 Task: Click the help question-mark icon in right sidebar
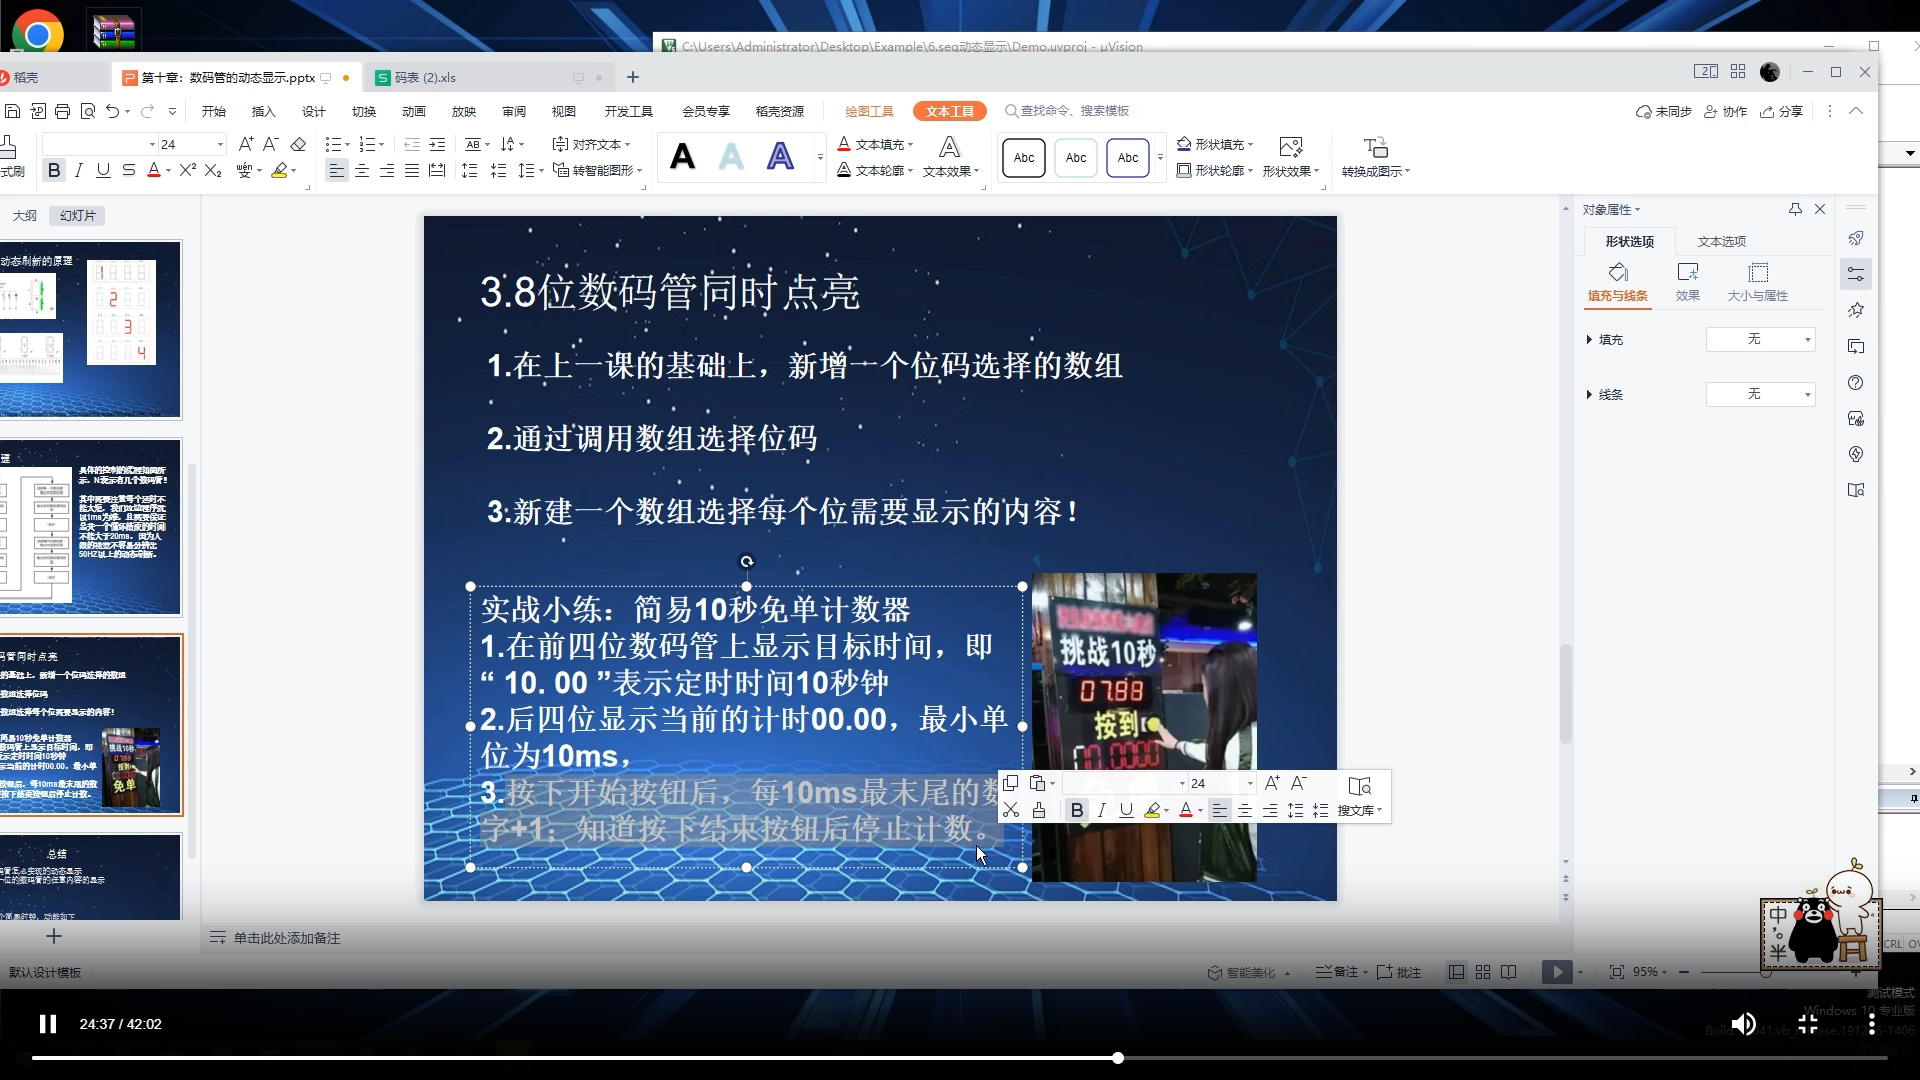click(x=1856, y=383)
